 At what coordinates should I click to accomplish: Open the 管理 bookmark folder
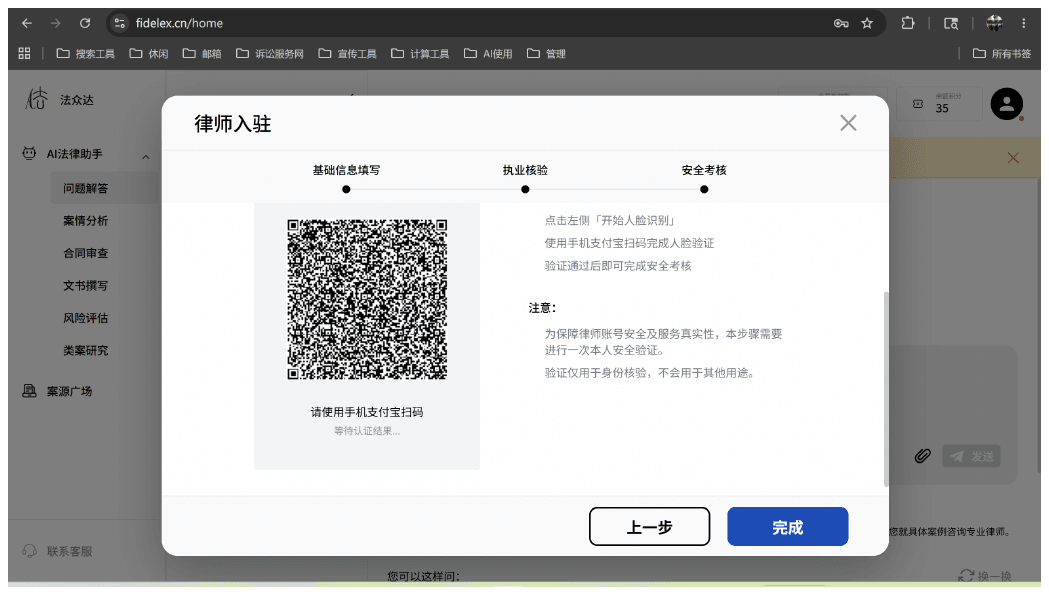pyautogui.click(x=547, y=54)
